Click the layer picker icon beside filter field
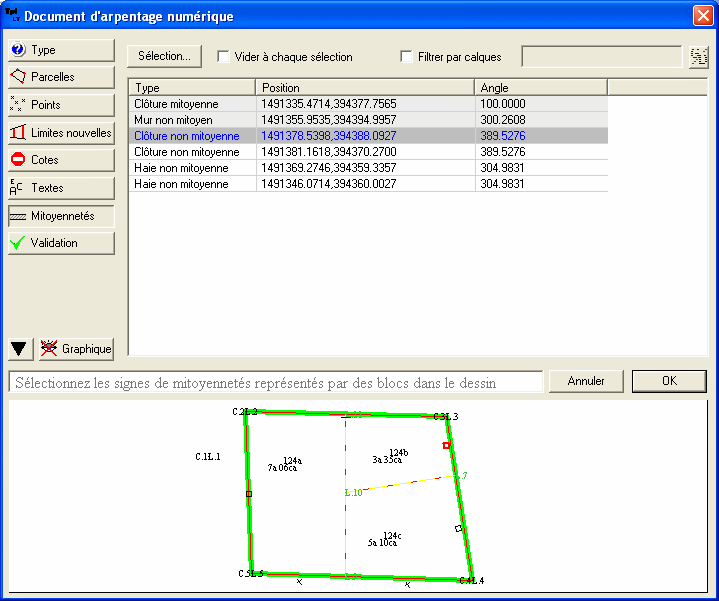 click(x=698, y=57)
